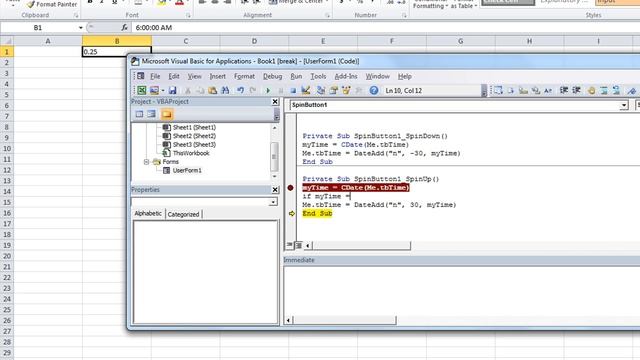This screenshot has height=360, width=640.
Task: Toggle Design Mode in the VBA toolbar
Action: point(306,90)
